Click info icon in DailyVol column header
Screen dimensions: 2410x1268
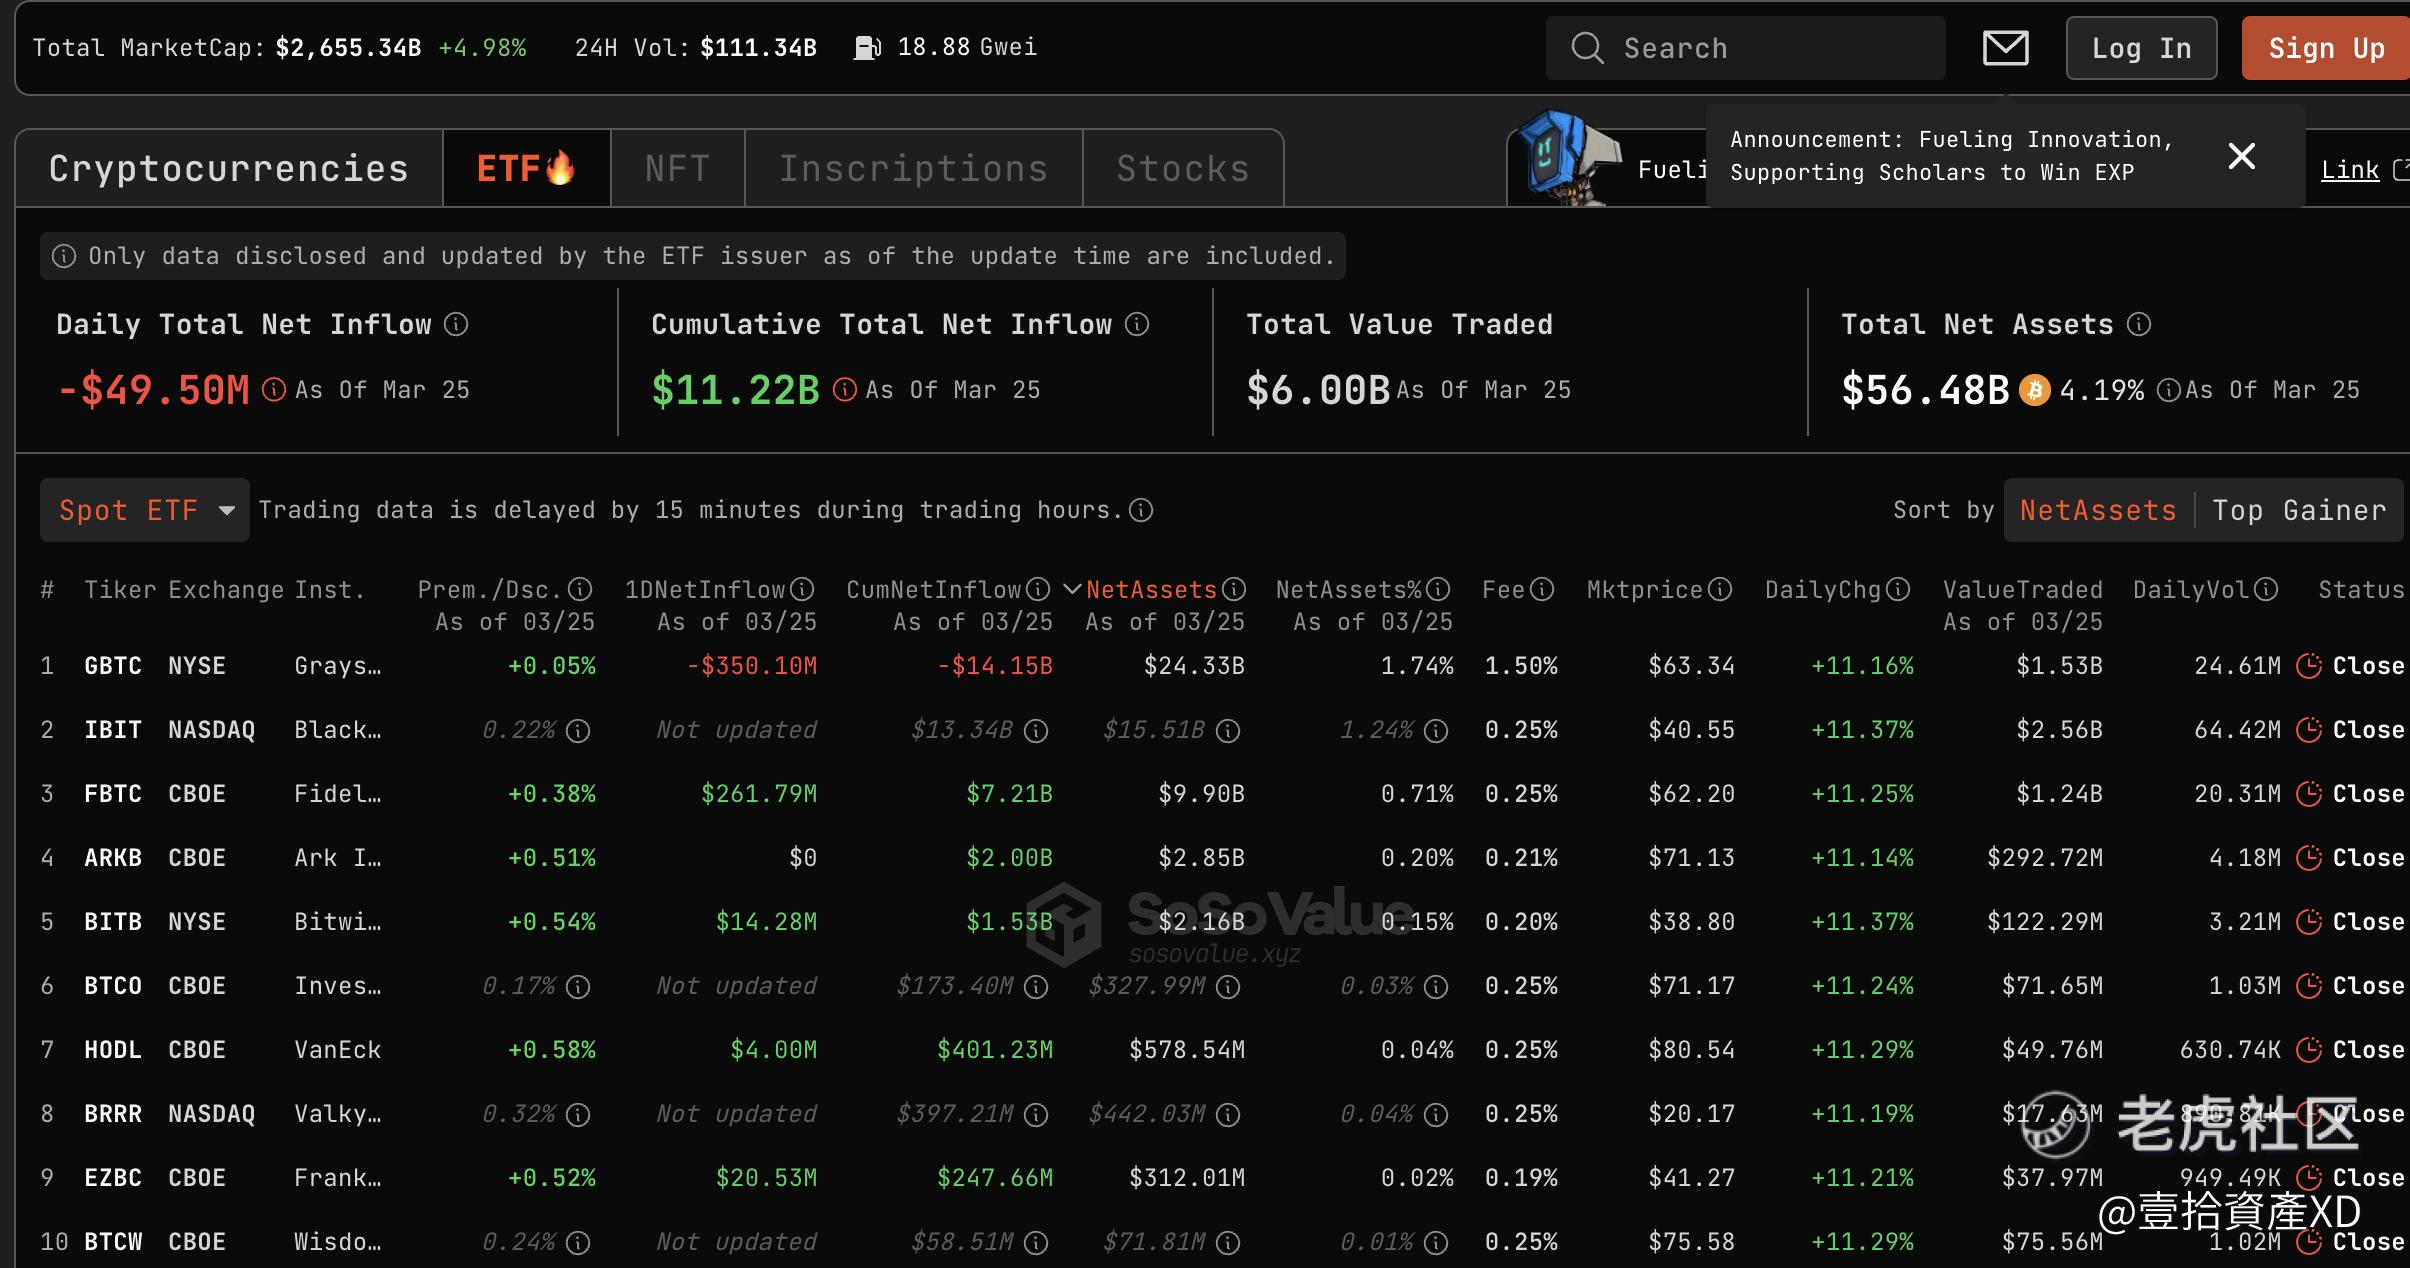(2266, 589)
